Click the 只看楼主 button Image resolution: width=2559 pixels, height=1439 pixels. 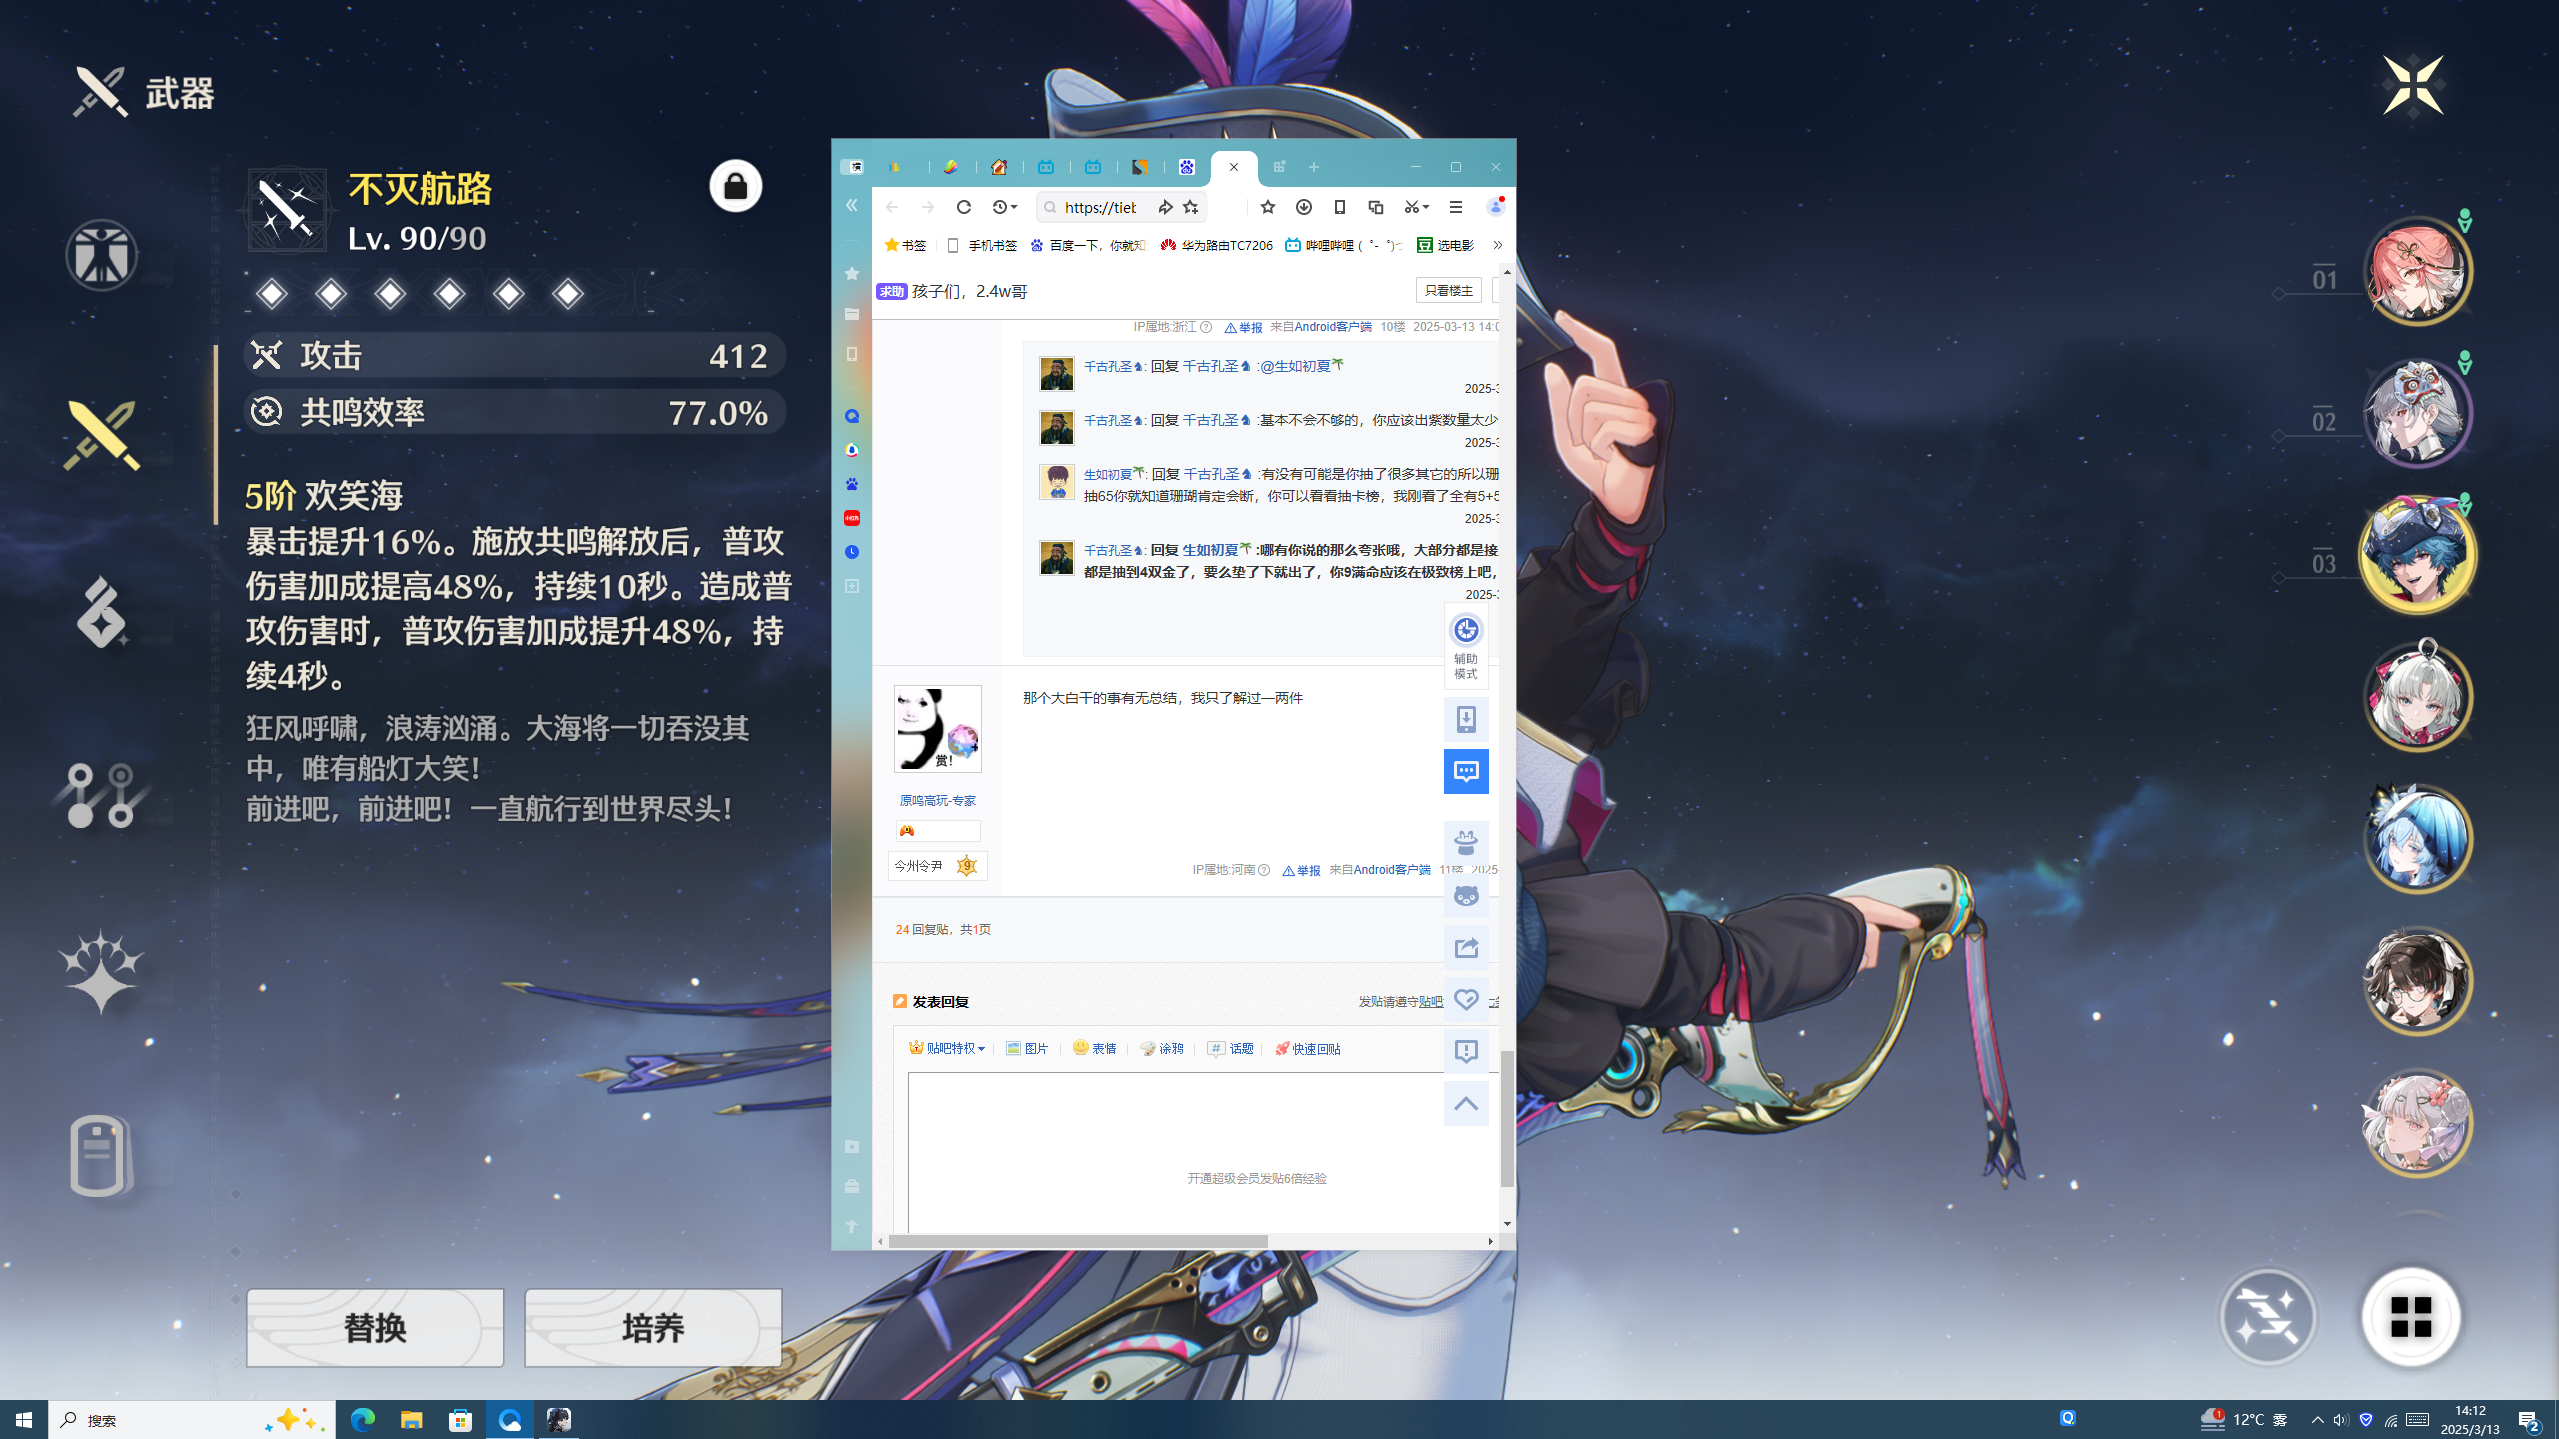tap(1448, 291)
